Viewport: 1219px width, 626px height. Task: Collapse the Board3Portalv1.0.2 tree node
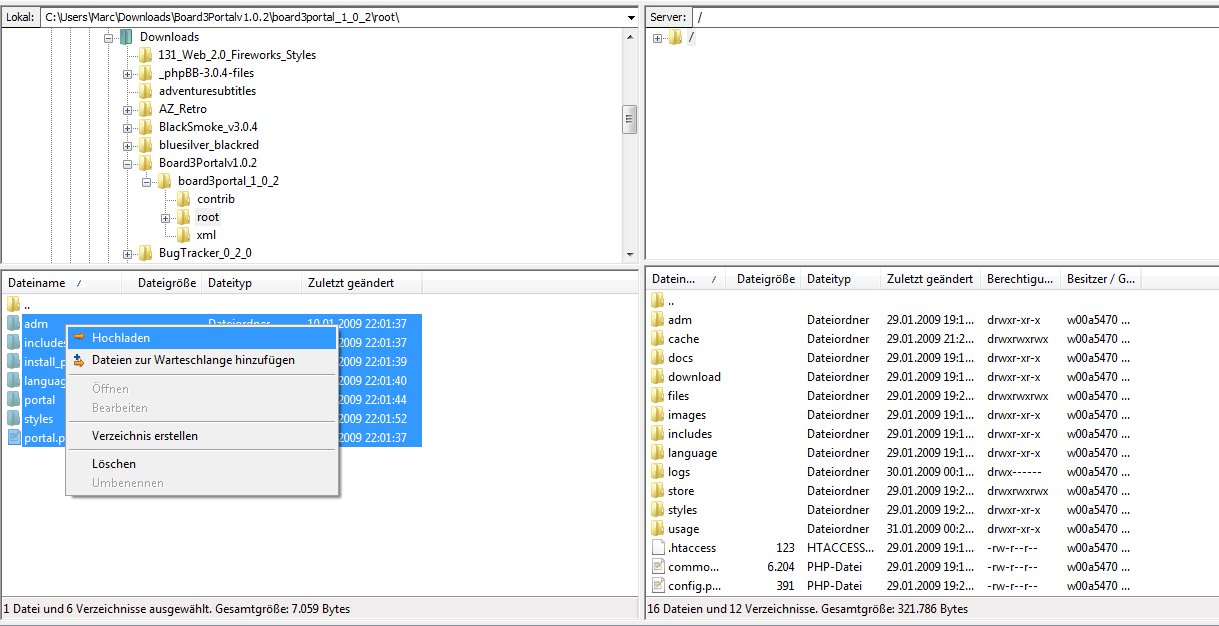click(128, 164)
